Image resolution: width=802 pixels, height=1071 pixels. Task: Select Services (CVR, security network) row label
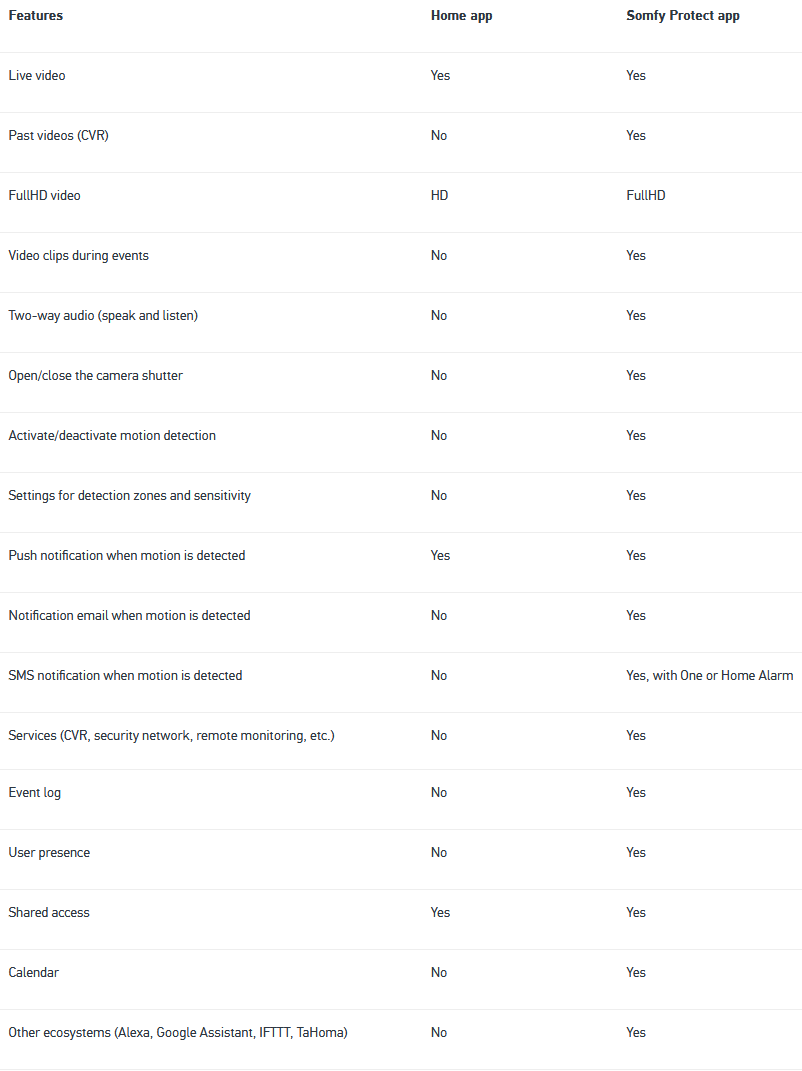pos(171,736)
